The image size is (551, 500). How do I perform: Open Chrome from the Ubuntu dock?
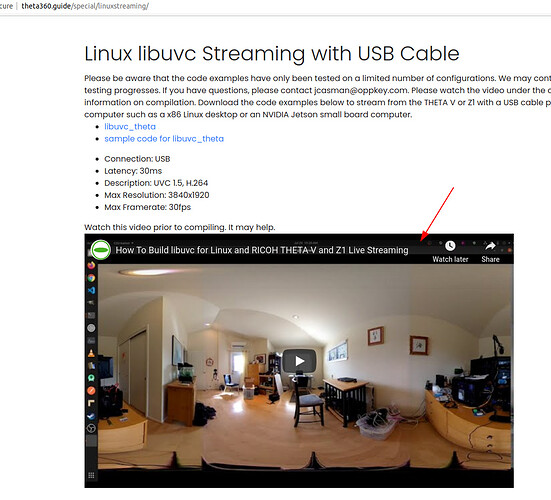point(91,278)
